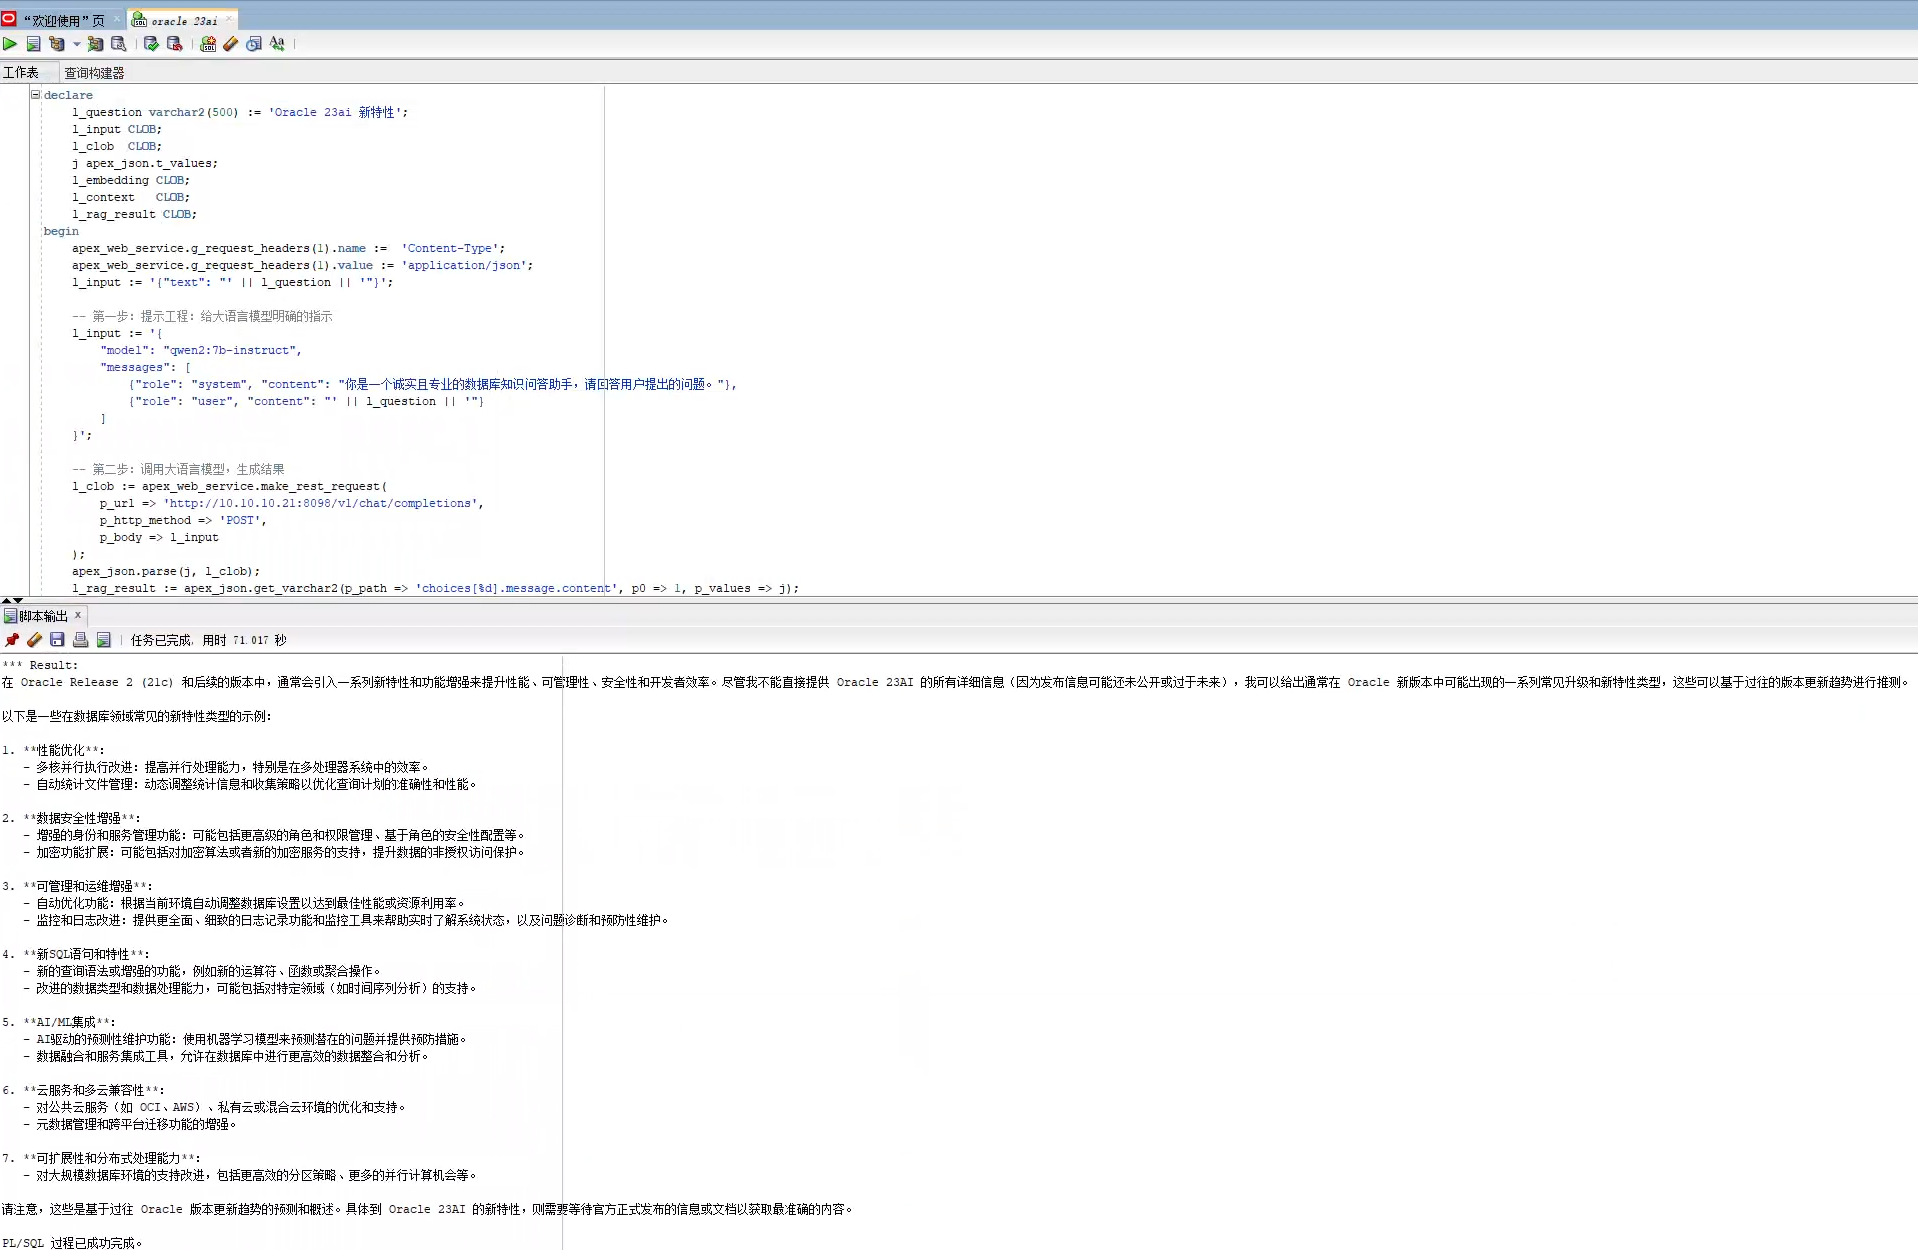Open the unshared SQL worksheet icon

(208, 44)
